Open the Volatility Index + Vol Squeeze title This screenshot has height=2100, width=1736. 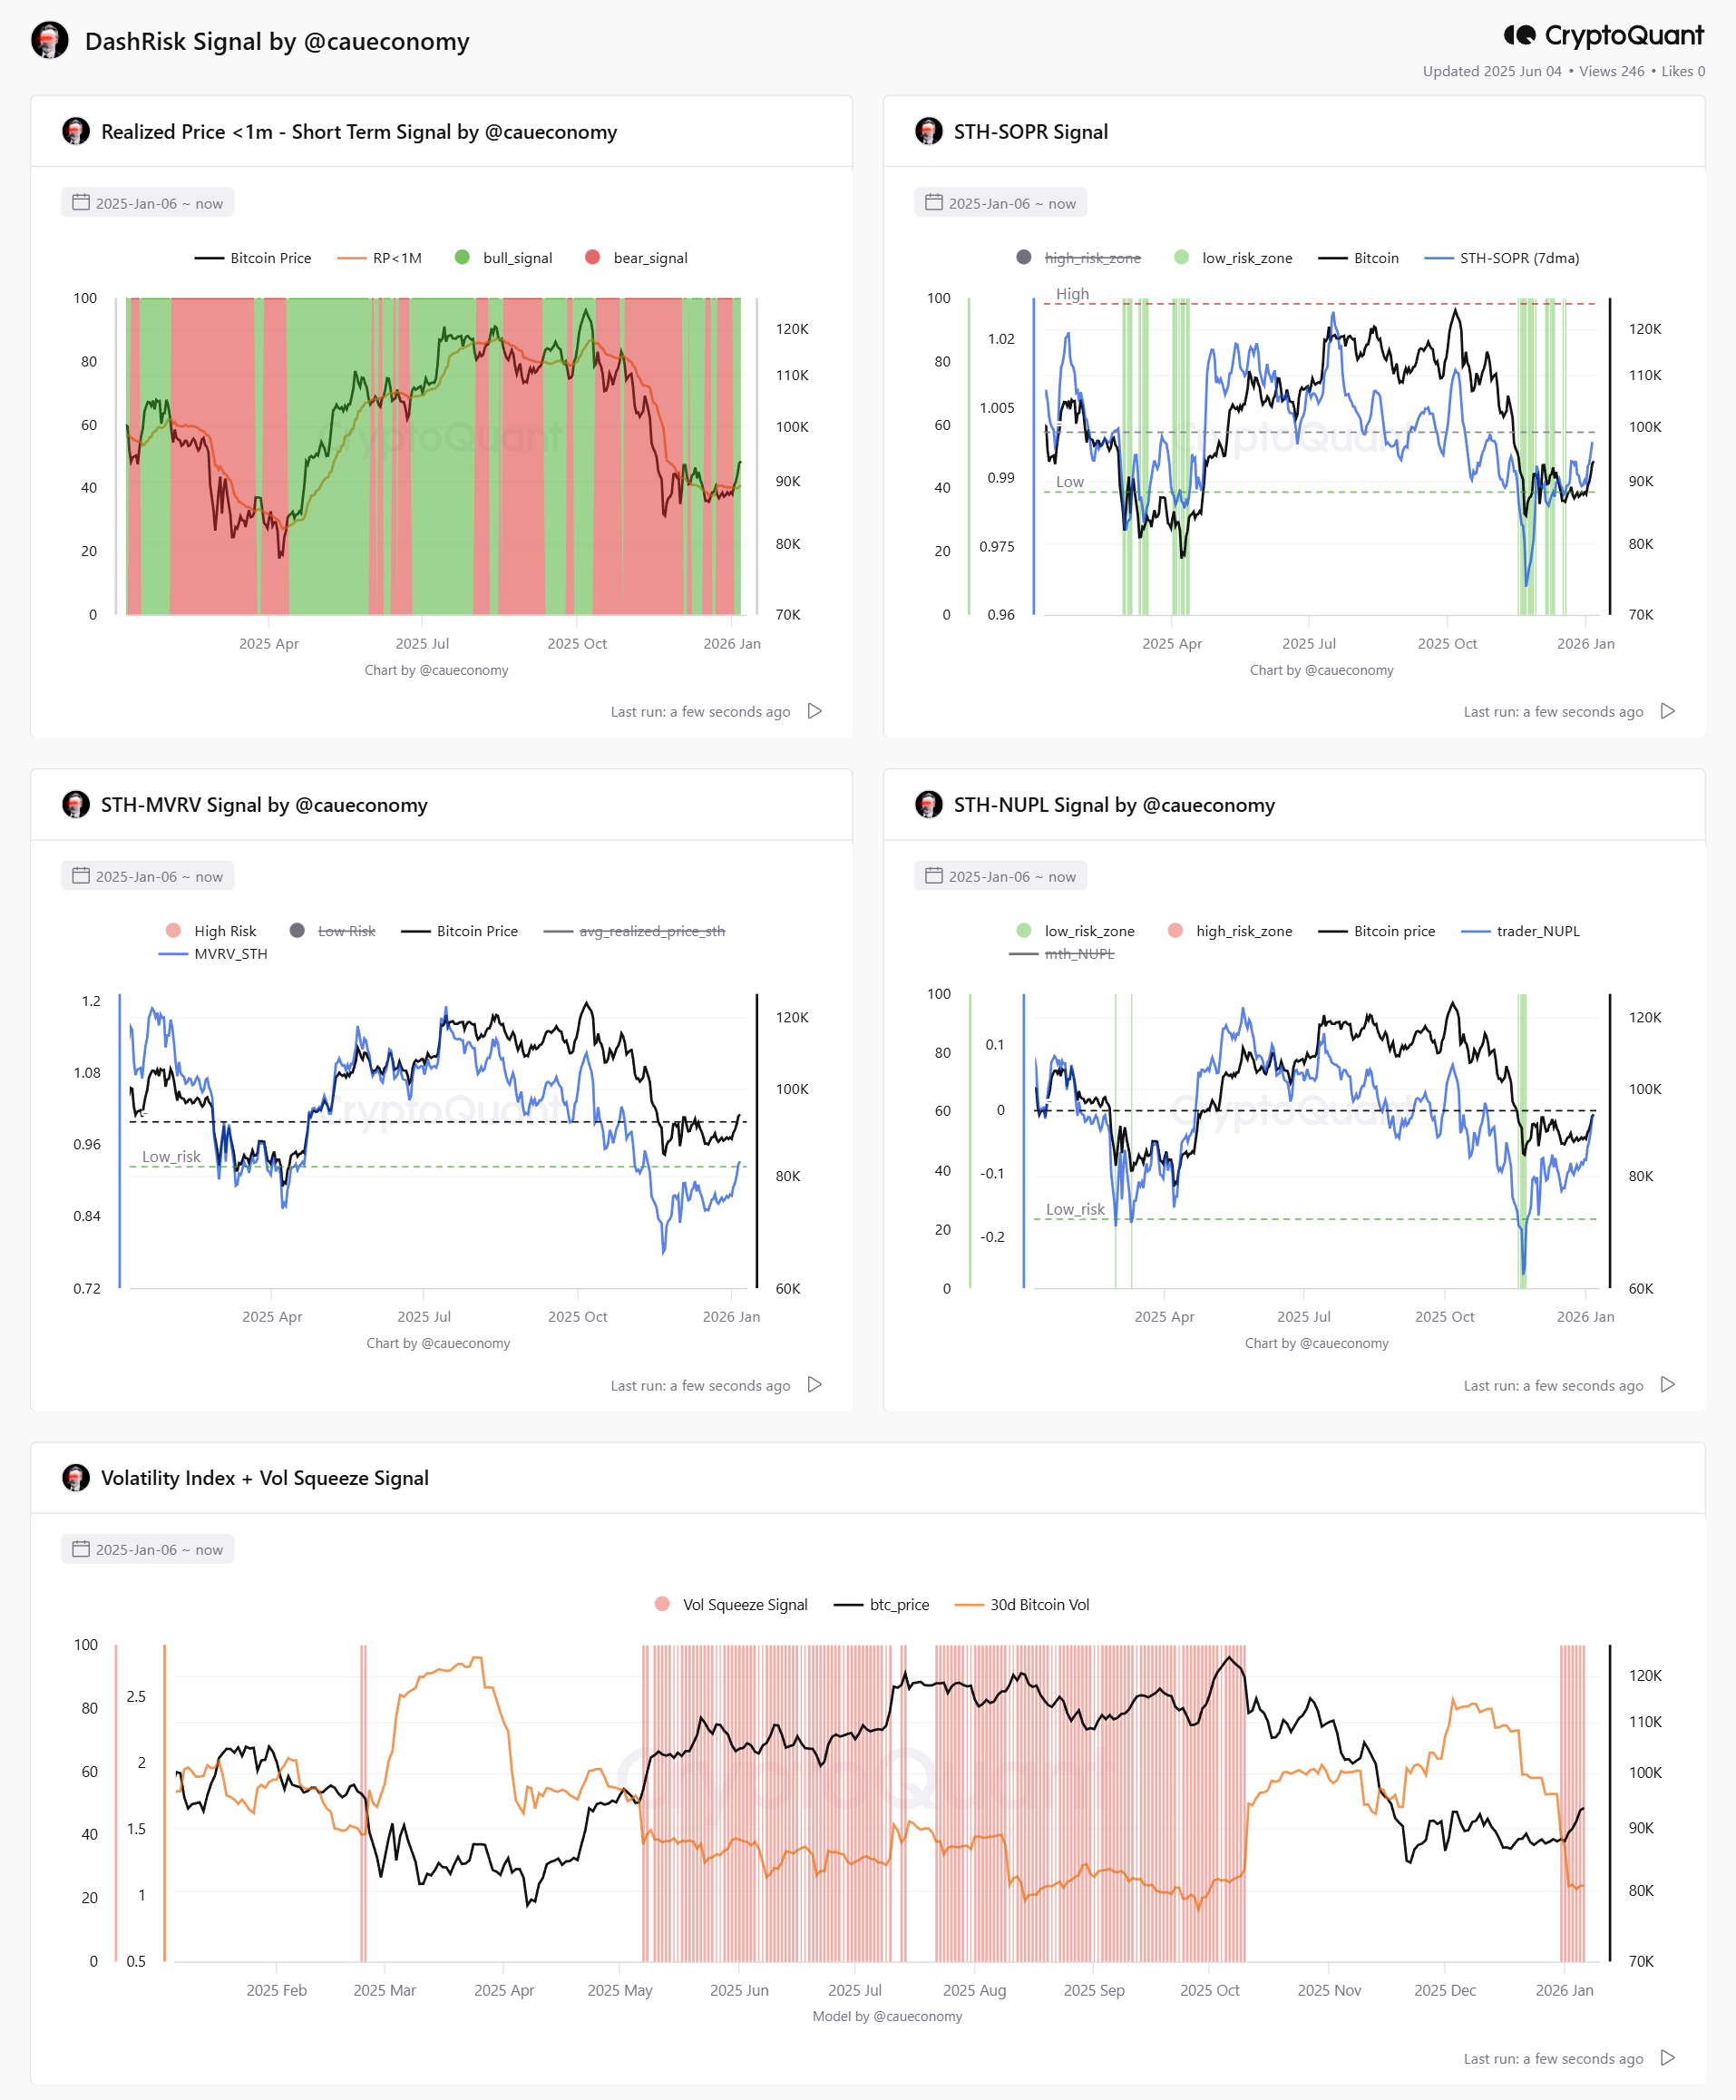point(265,1478)
